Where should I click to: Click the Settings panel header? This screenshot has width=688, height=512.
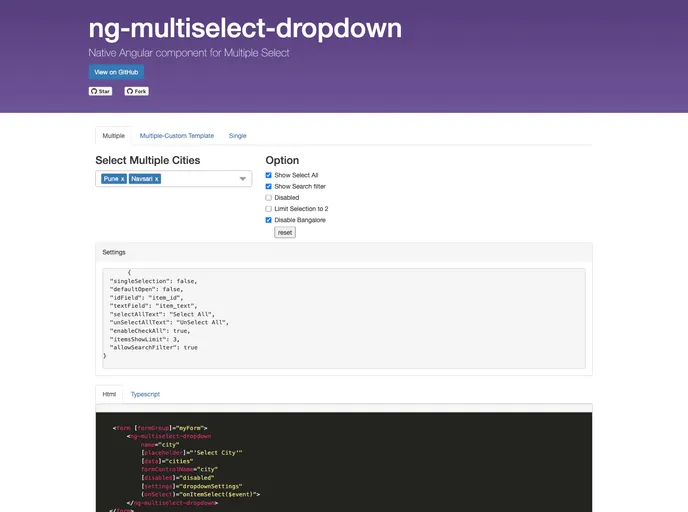coord(344,252)
